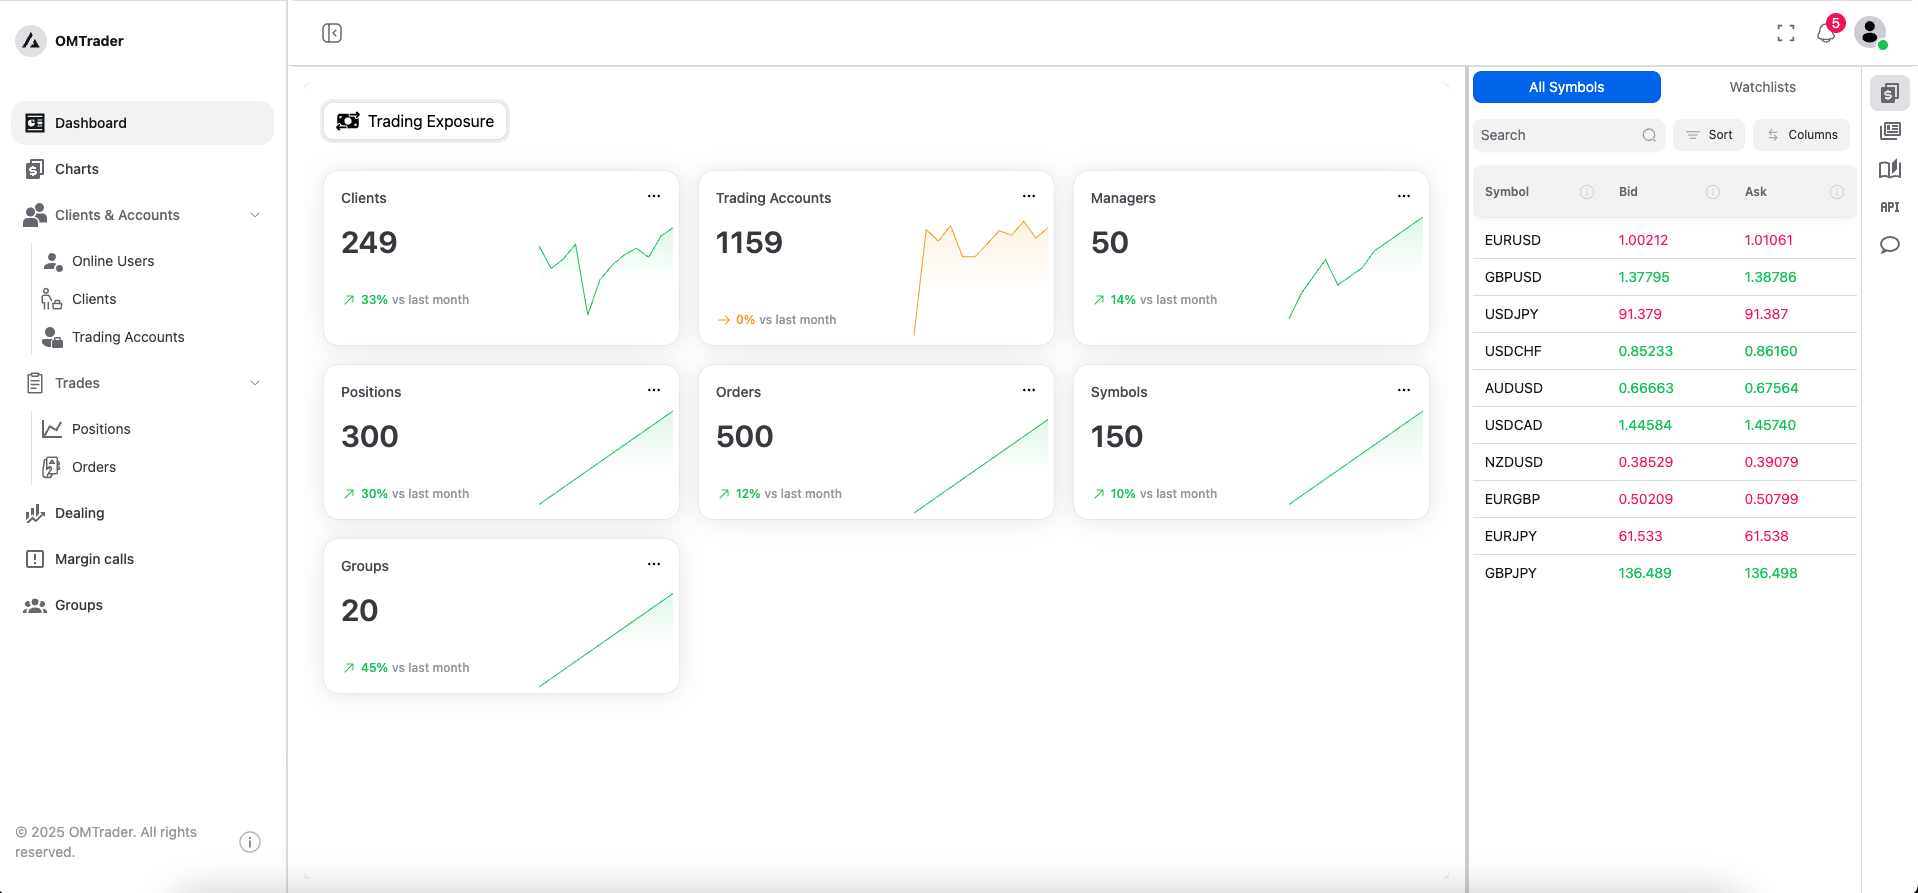Select the All Symbols tab
1918x893 pixels.
pyautogui.click(x=1566, y=87)
